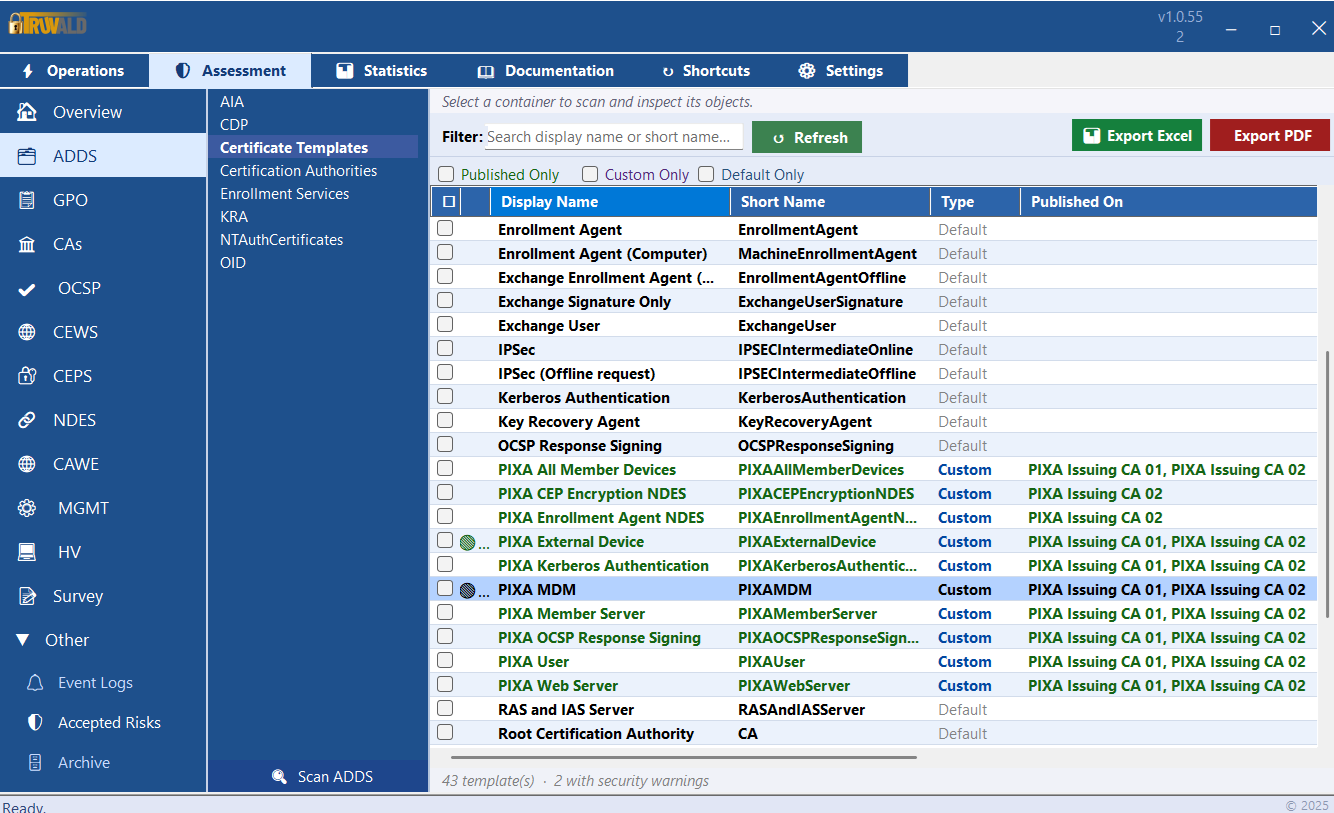Open the Overview sidebar house icon
This screenshot has height=813, width=1334.
27,112
